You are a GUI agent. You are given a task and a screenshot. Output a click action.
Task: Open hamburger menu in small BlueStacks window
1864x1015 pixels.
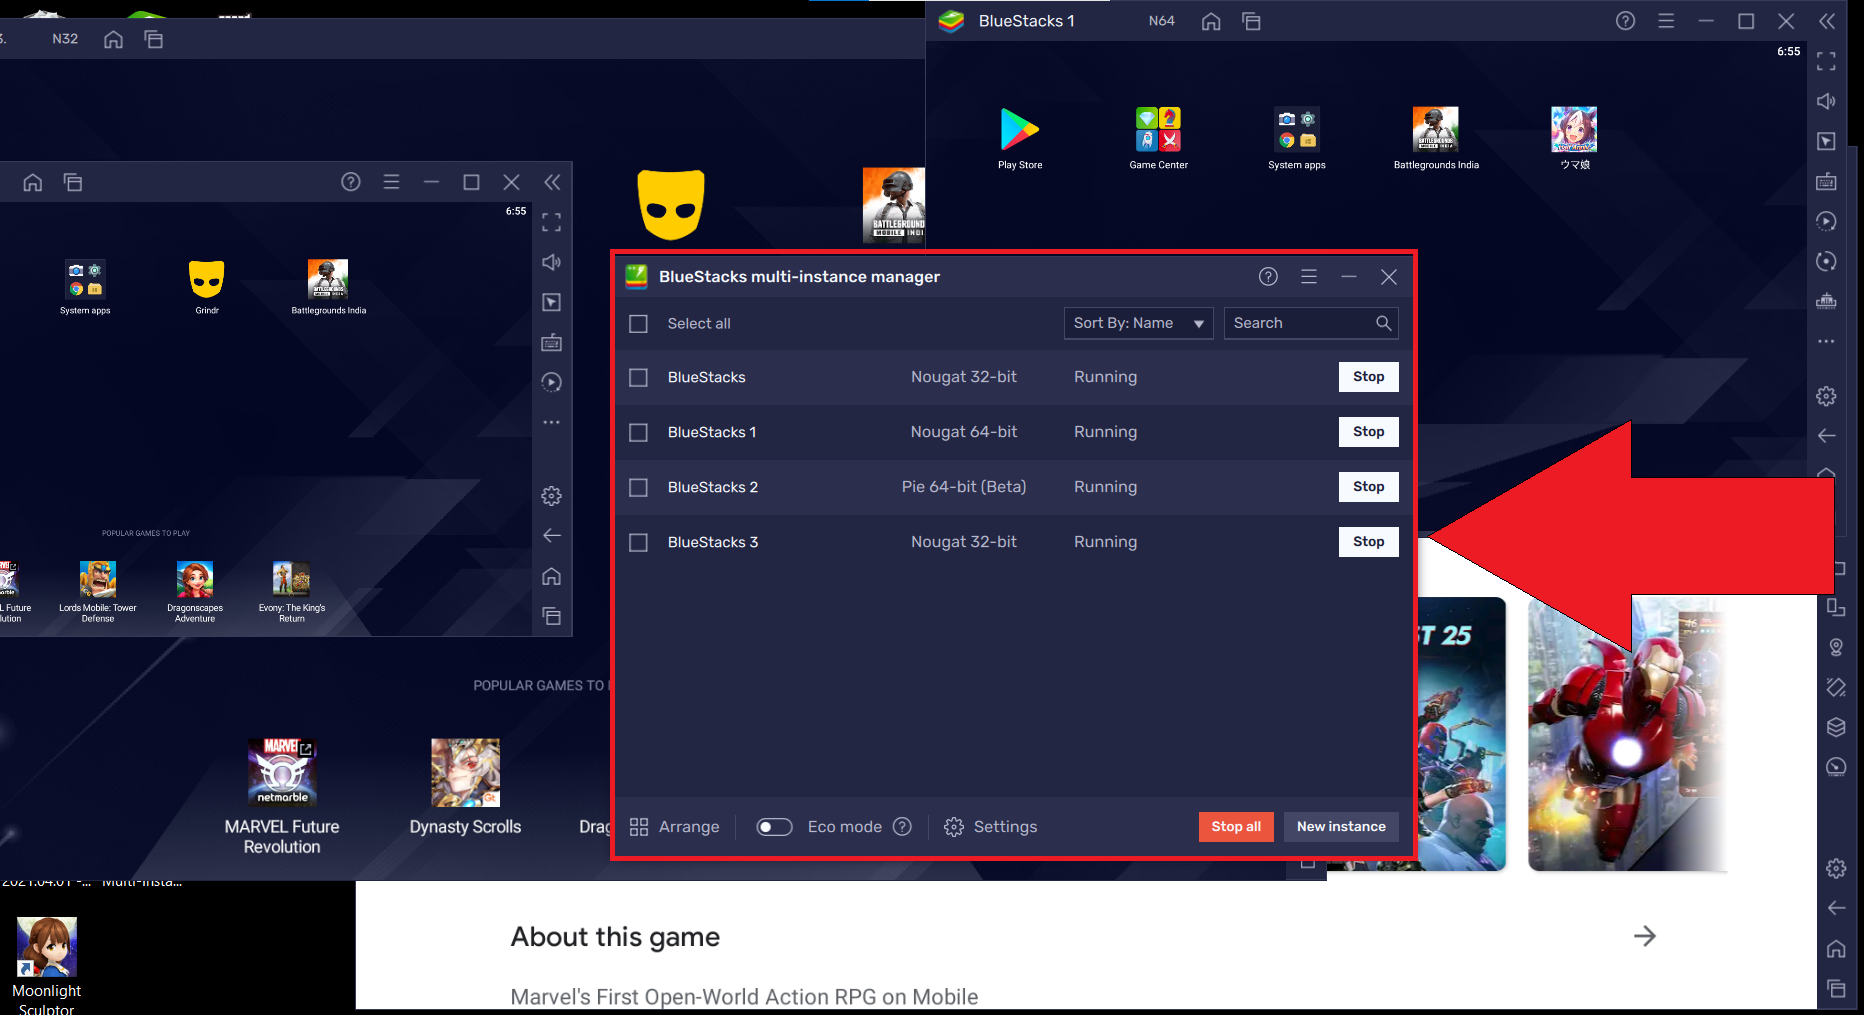click(391, 182)
